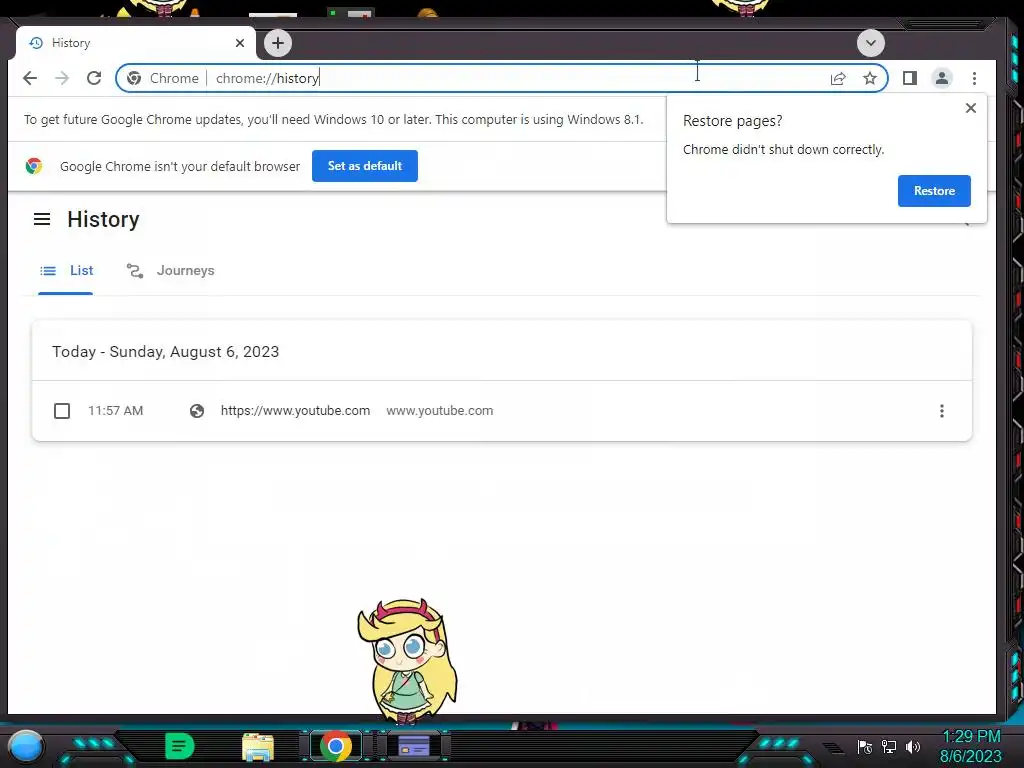Image resolution: width=1024 pixels, height=768 pixels.
Task: Check the box for the 11:57 AM entry
Action: click(x=62, y=411)
